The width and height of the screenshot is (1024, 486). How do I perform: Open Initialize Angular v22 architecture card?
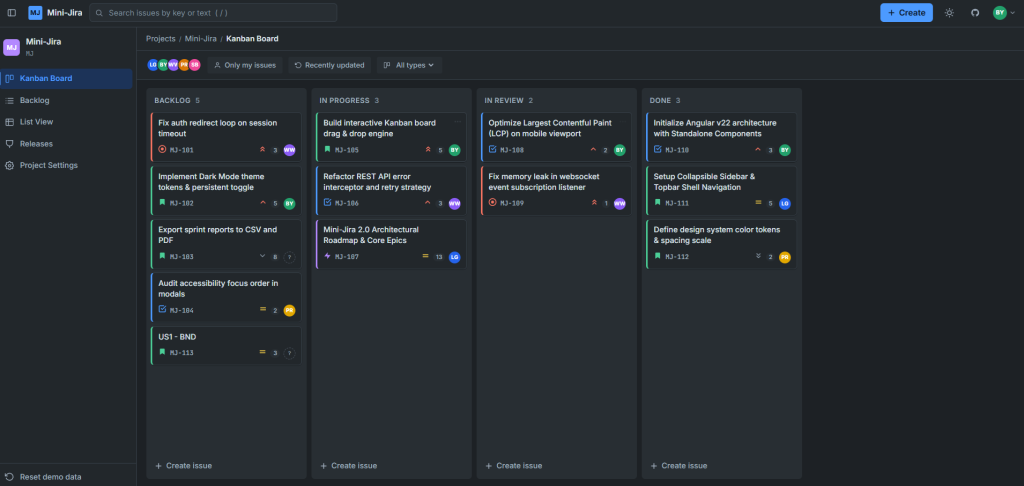722,137
